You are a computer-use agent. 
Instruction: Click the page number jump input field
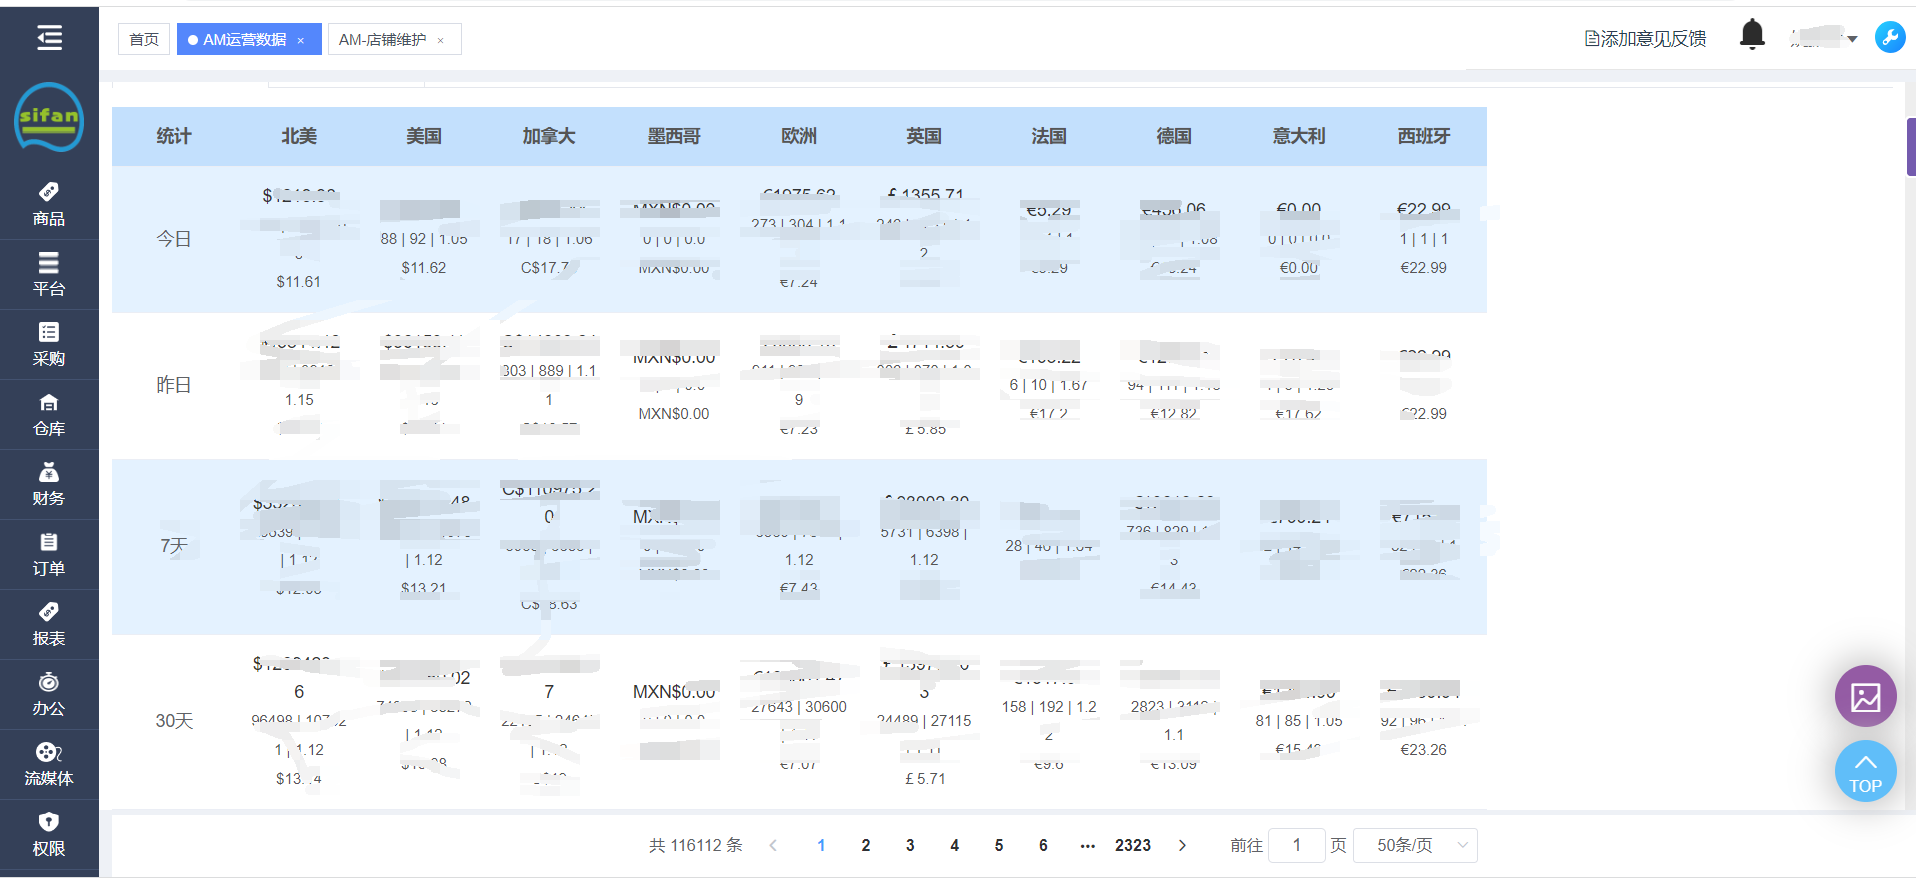click(x=1296, y=845)
